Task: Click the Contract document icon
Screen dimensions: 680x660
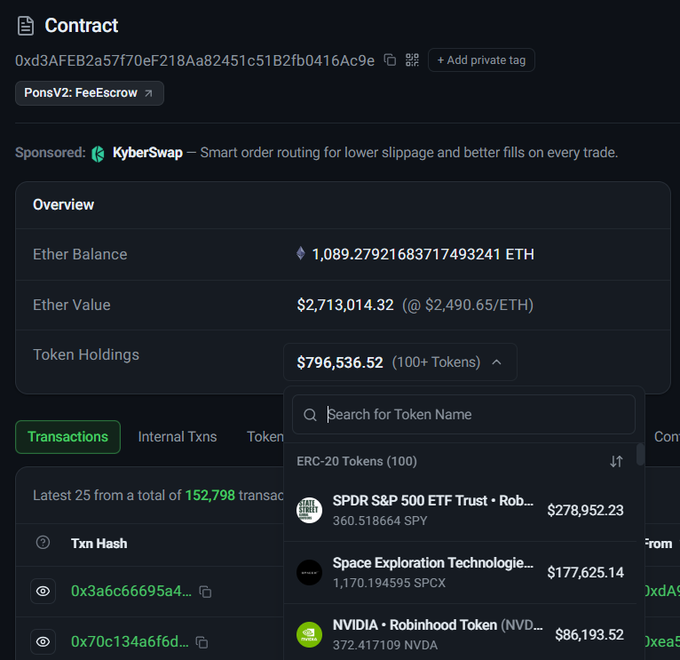Action: pyautogui.click(x=26, y=26)
